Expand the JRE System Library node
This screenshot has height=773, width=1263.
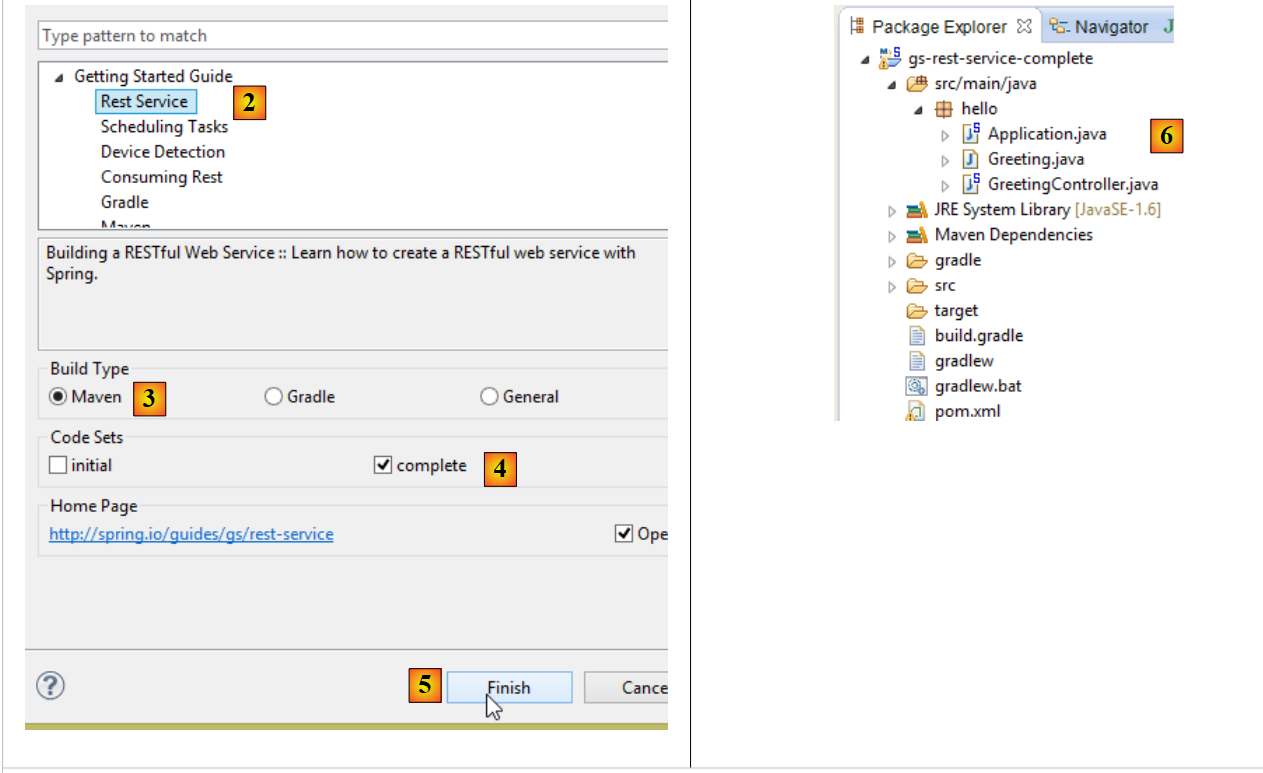[x=892, y=210]
